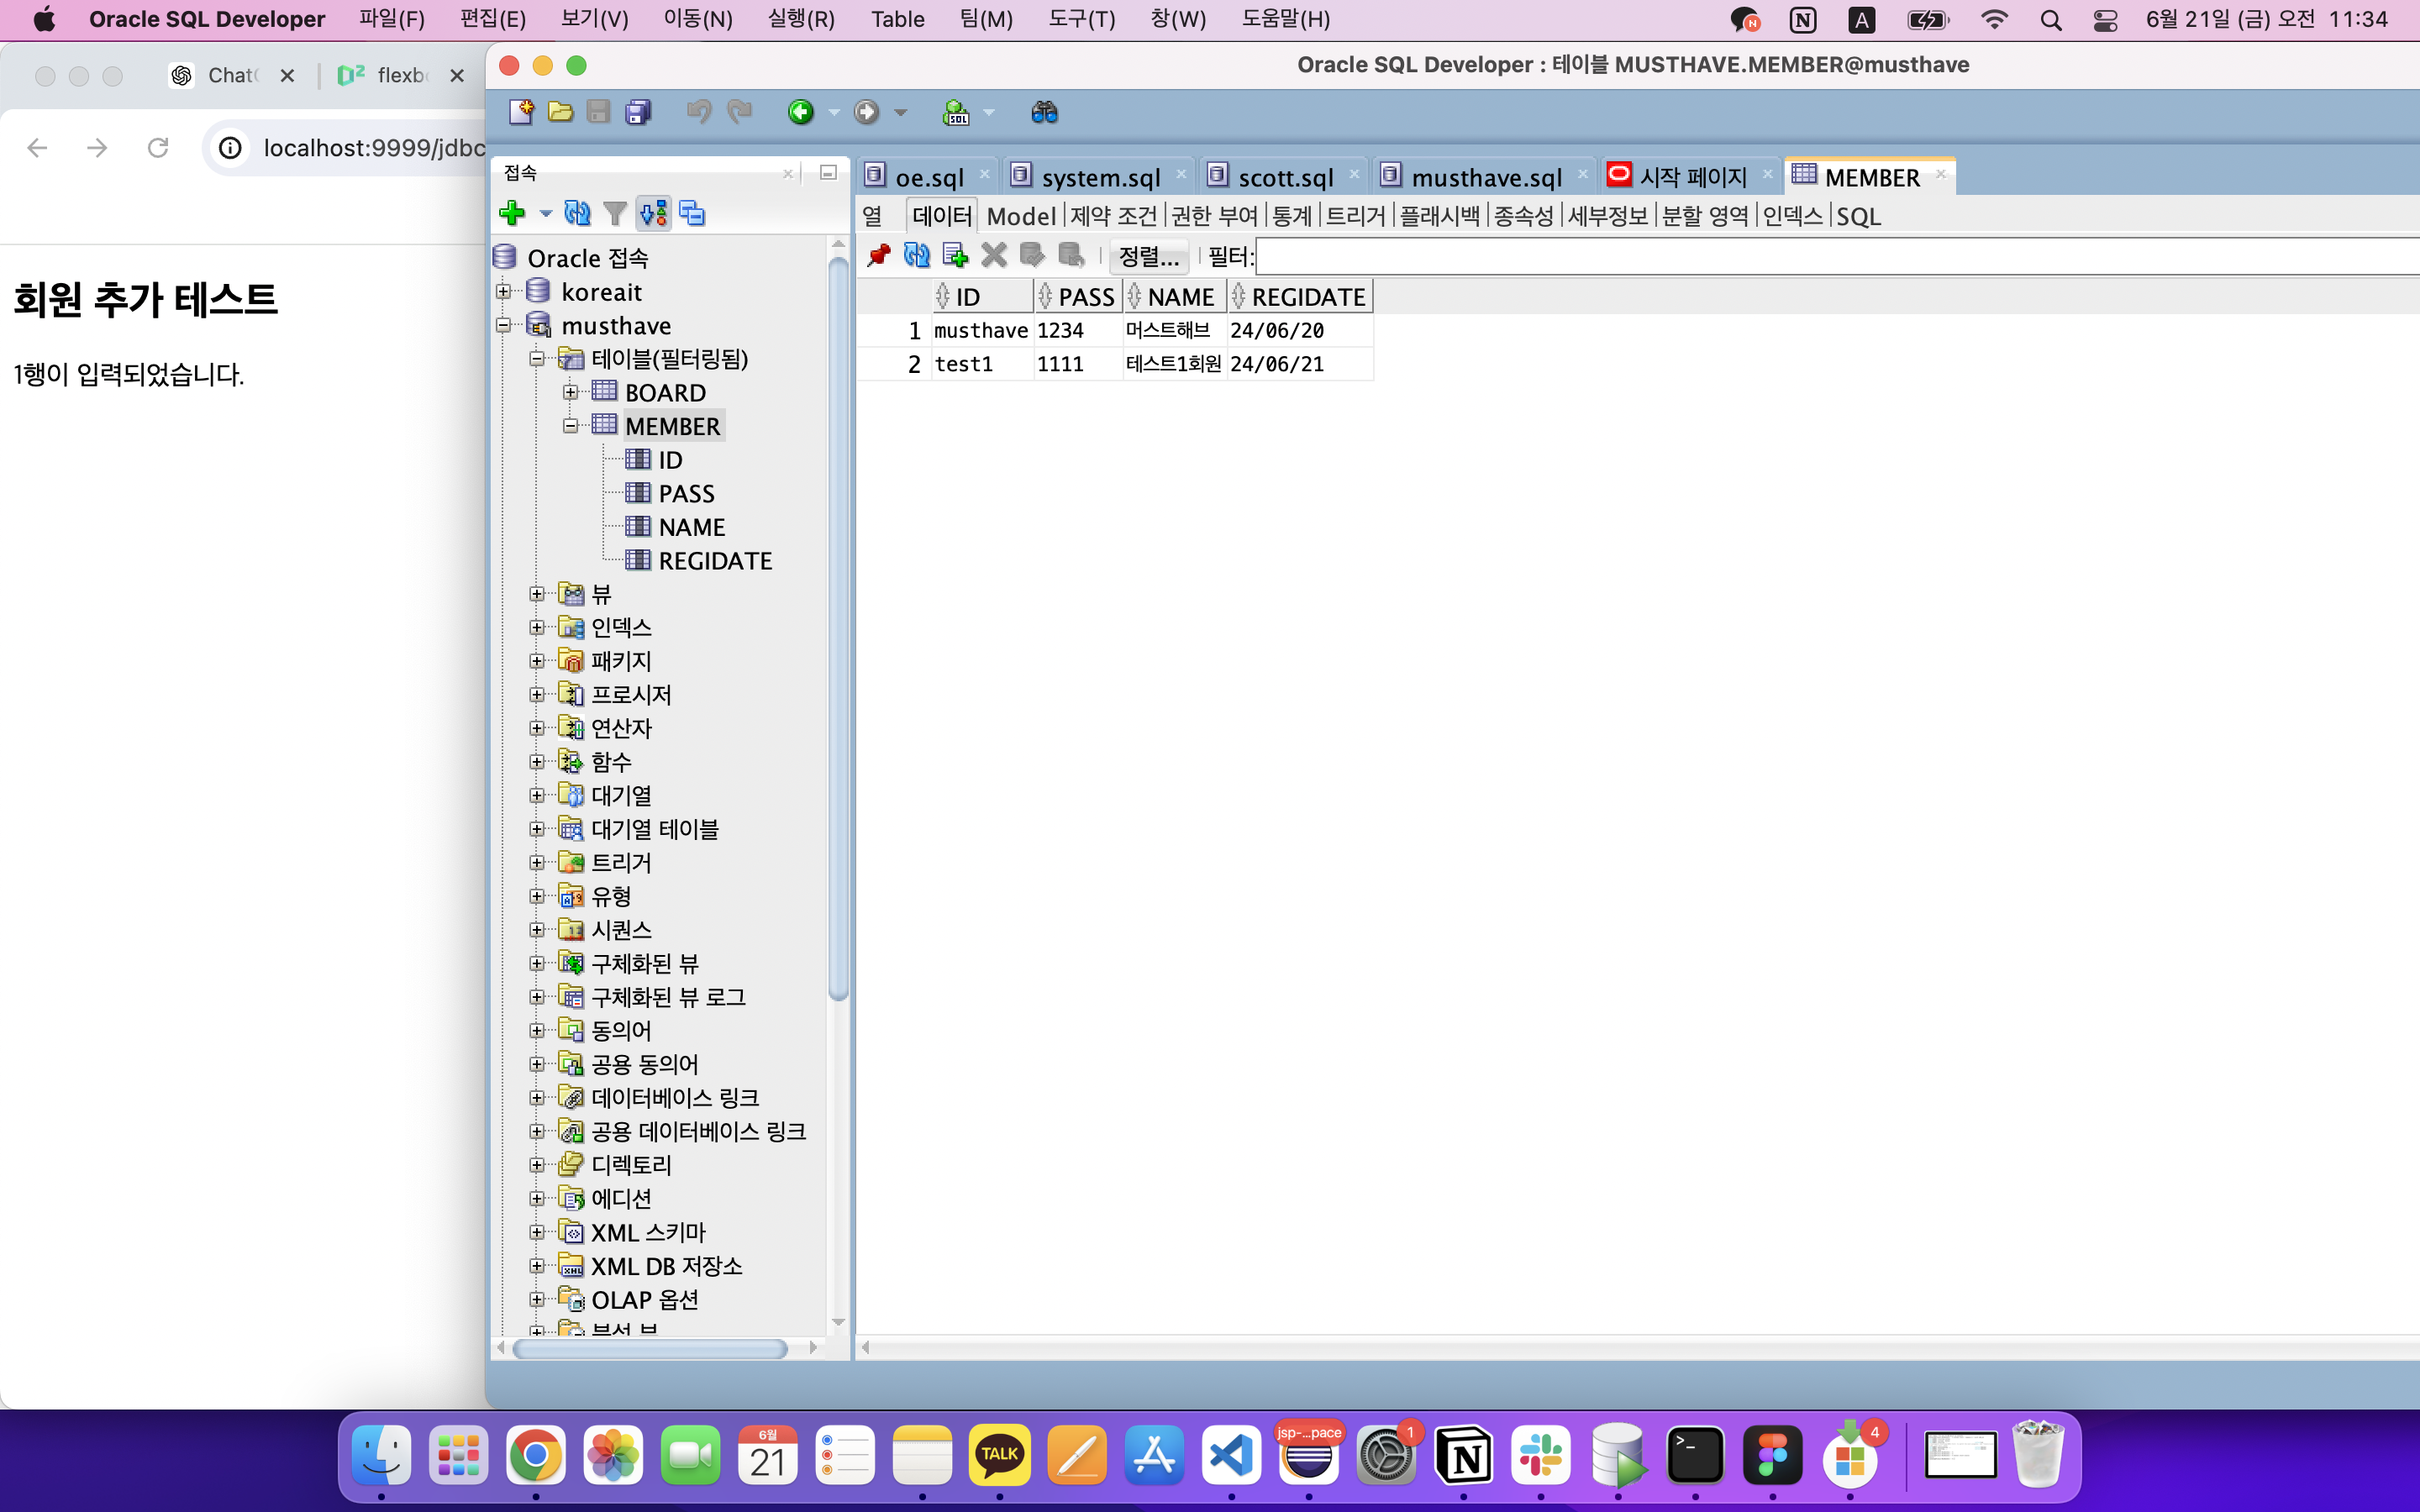Click the 정렬... sort button
The image size is (2420, 1512).
pyautogui.click(x=1148, y=256)
